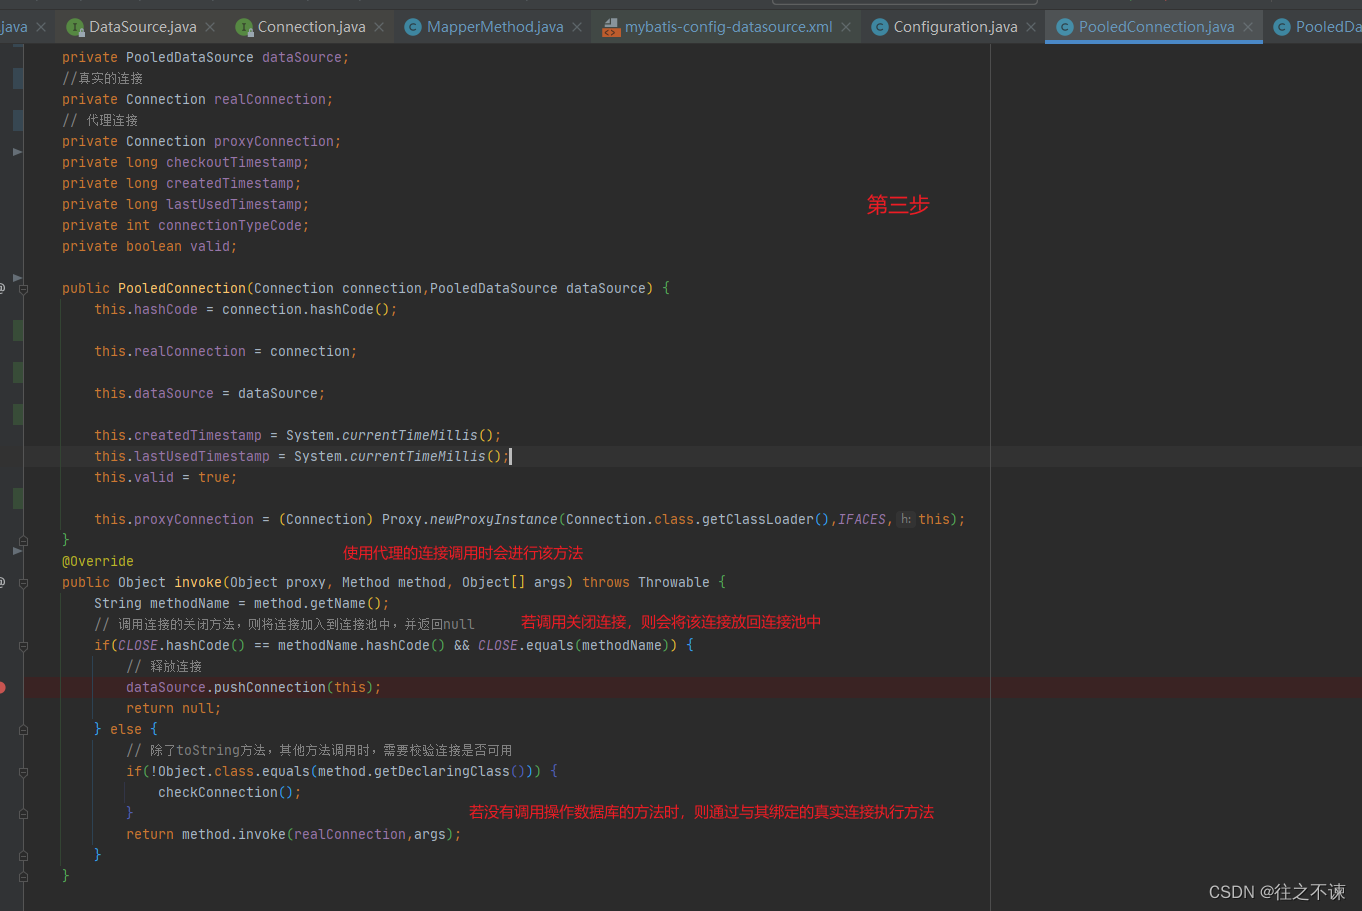1362x911 pixels.
Task: Open the mybatis-config-datasource.xml tab
Action: point(728,27)
